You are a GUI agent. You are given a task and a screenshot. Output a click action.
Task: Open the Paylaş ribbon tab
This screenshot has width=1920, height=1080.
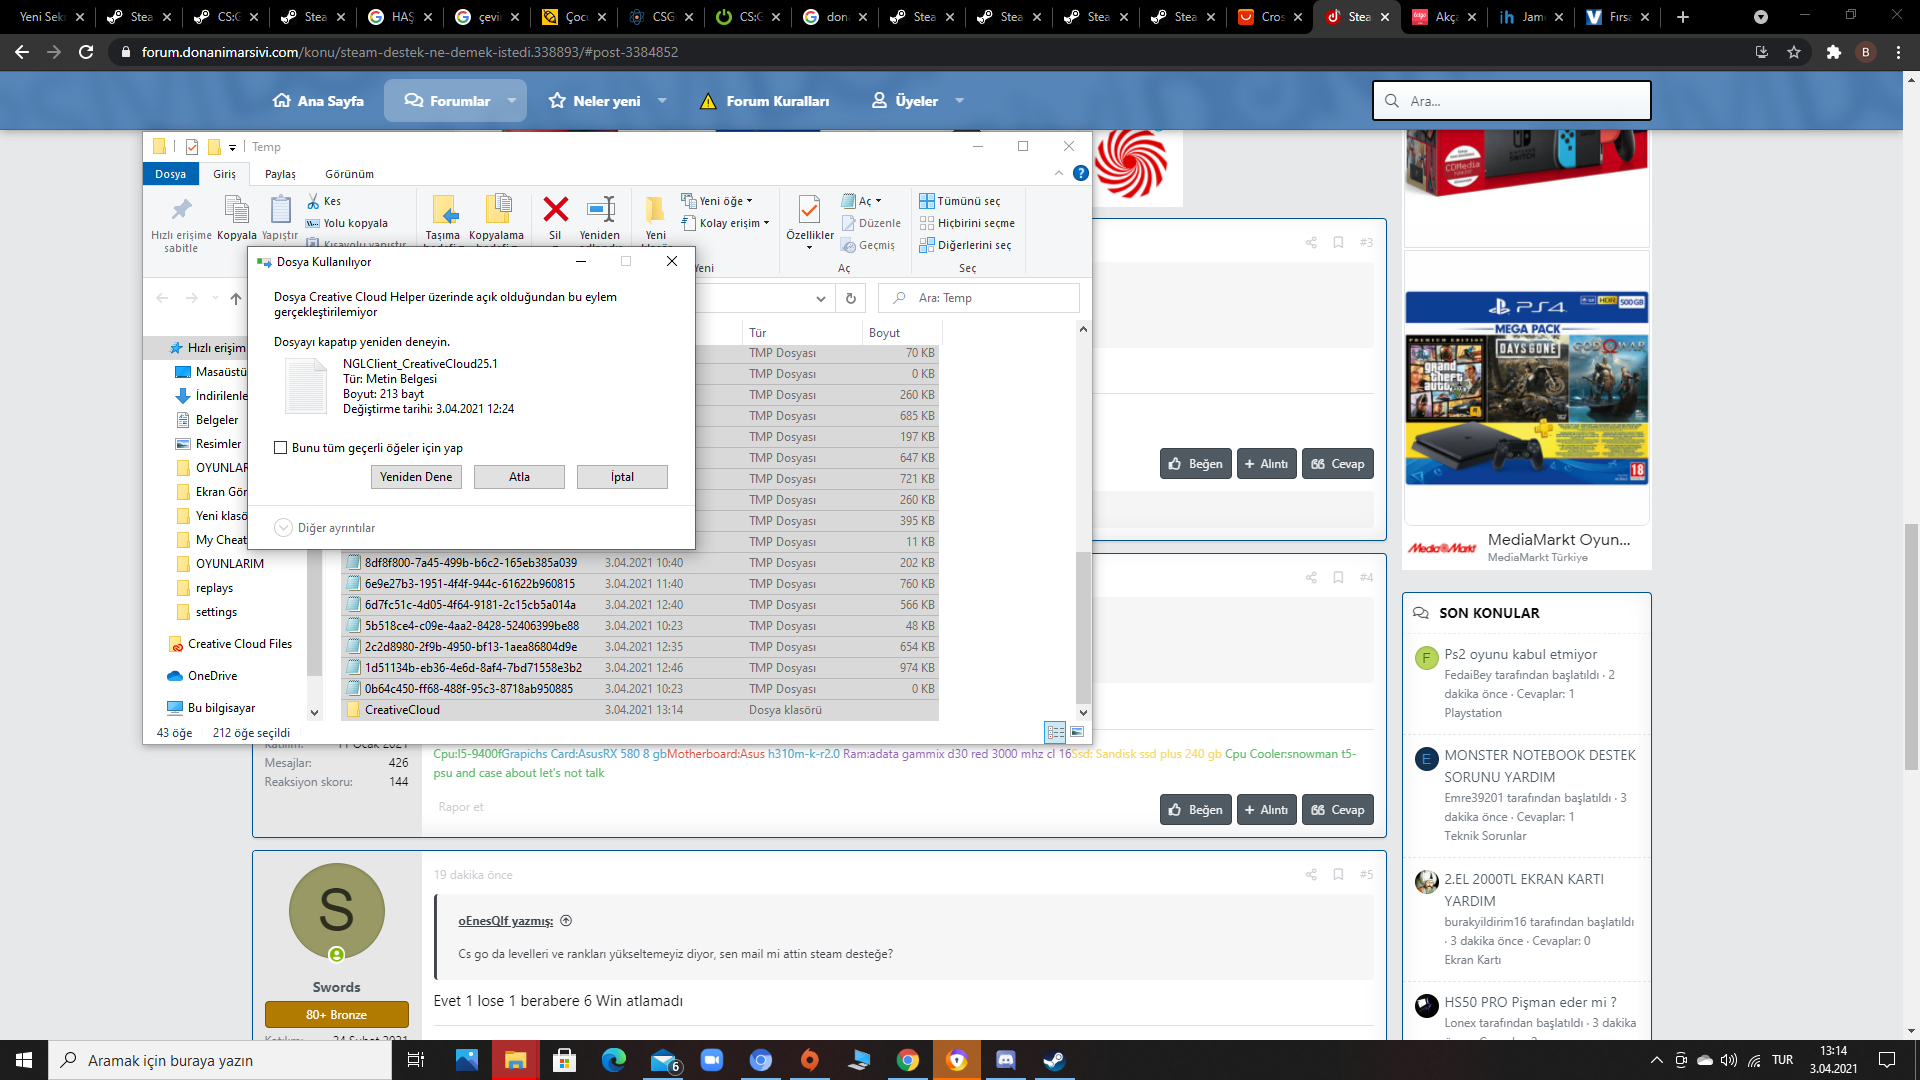coord(280,174)
